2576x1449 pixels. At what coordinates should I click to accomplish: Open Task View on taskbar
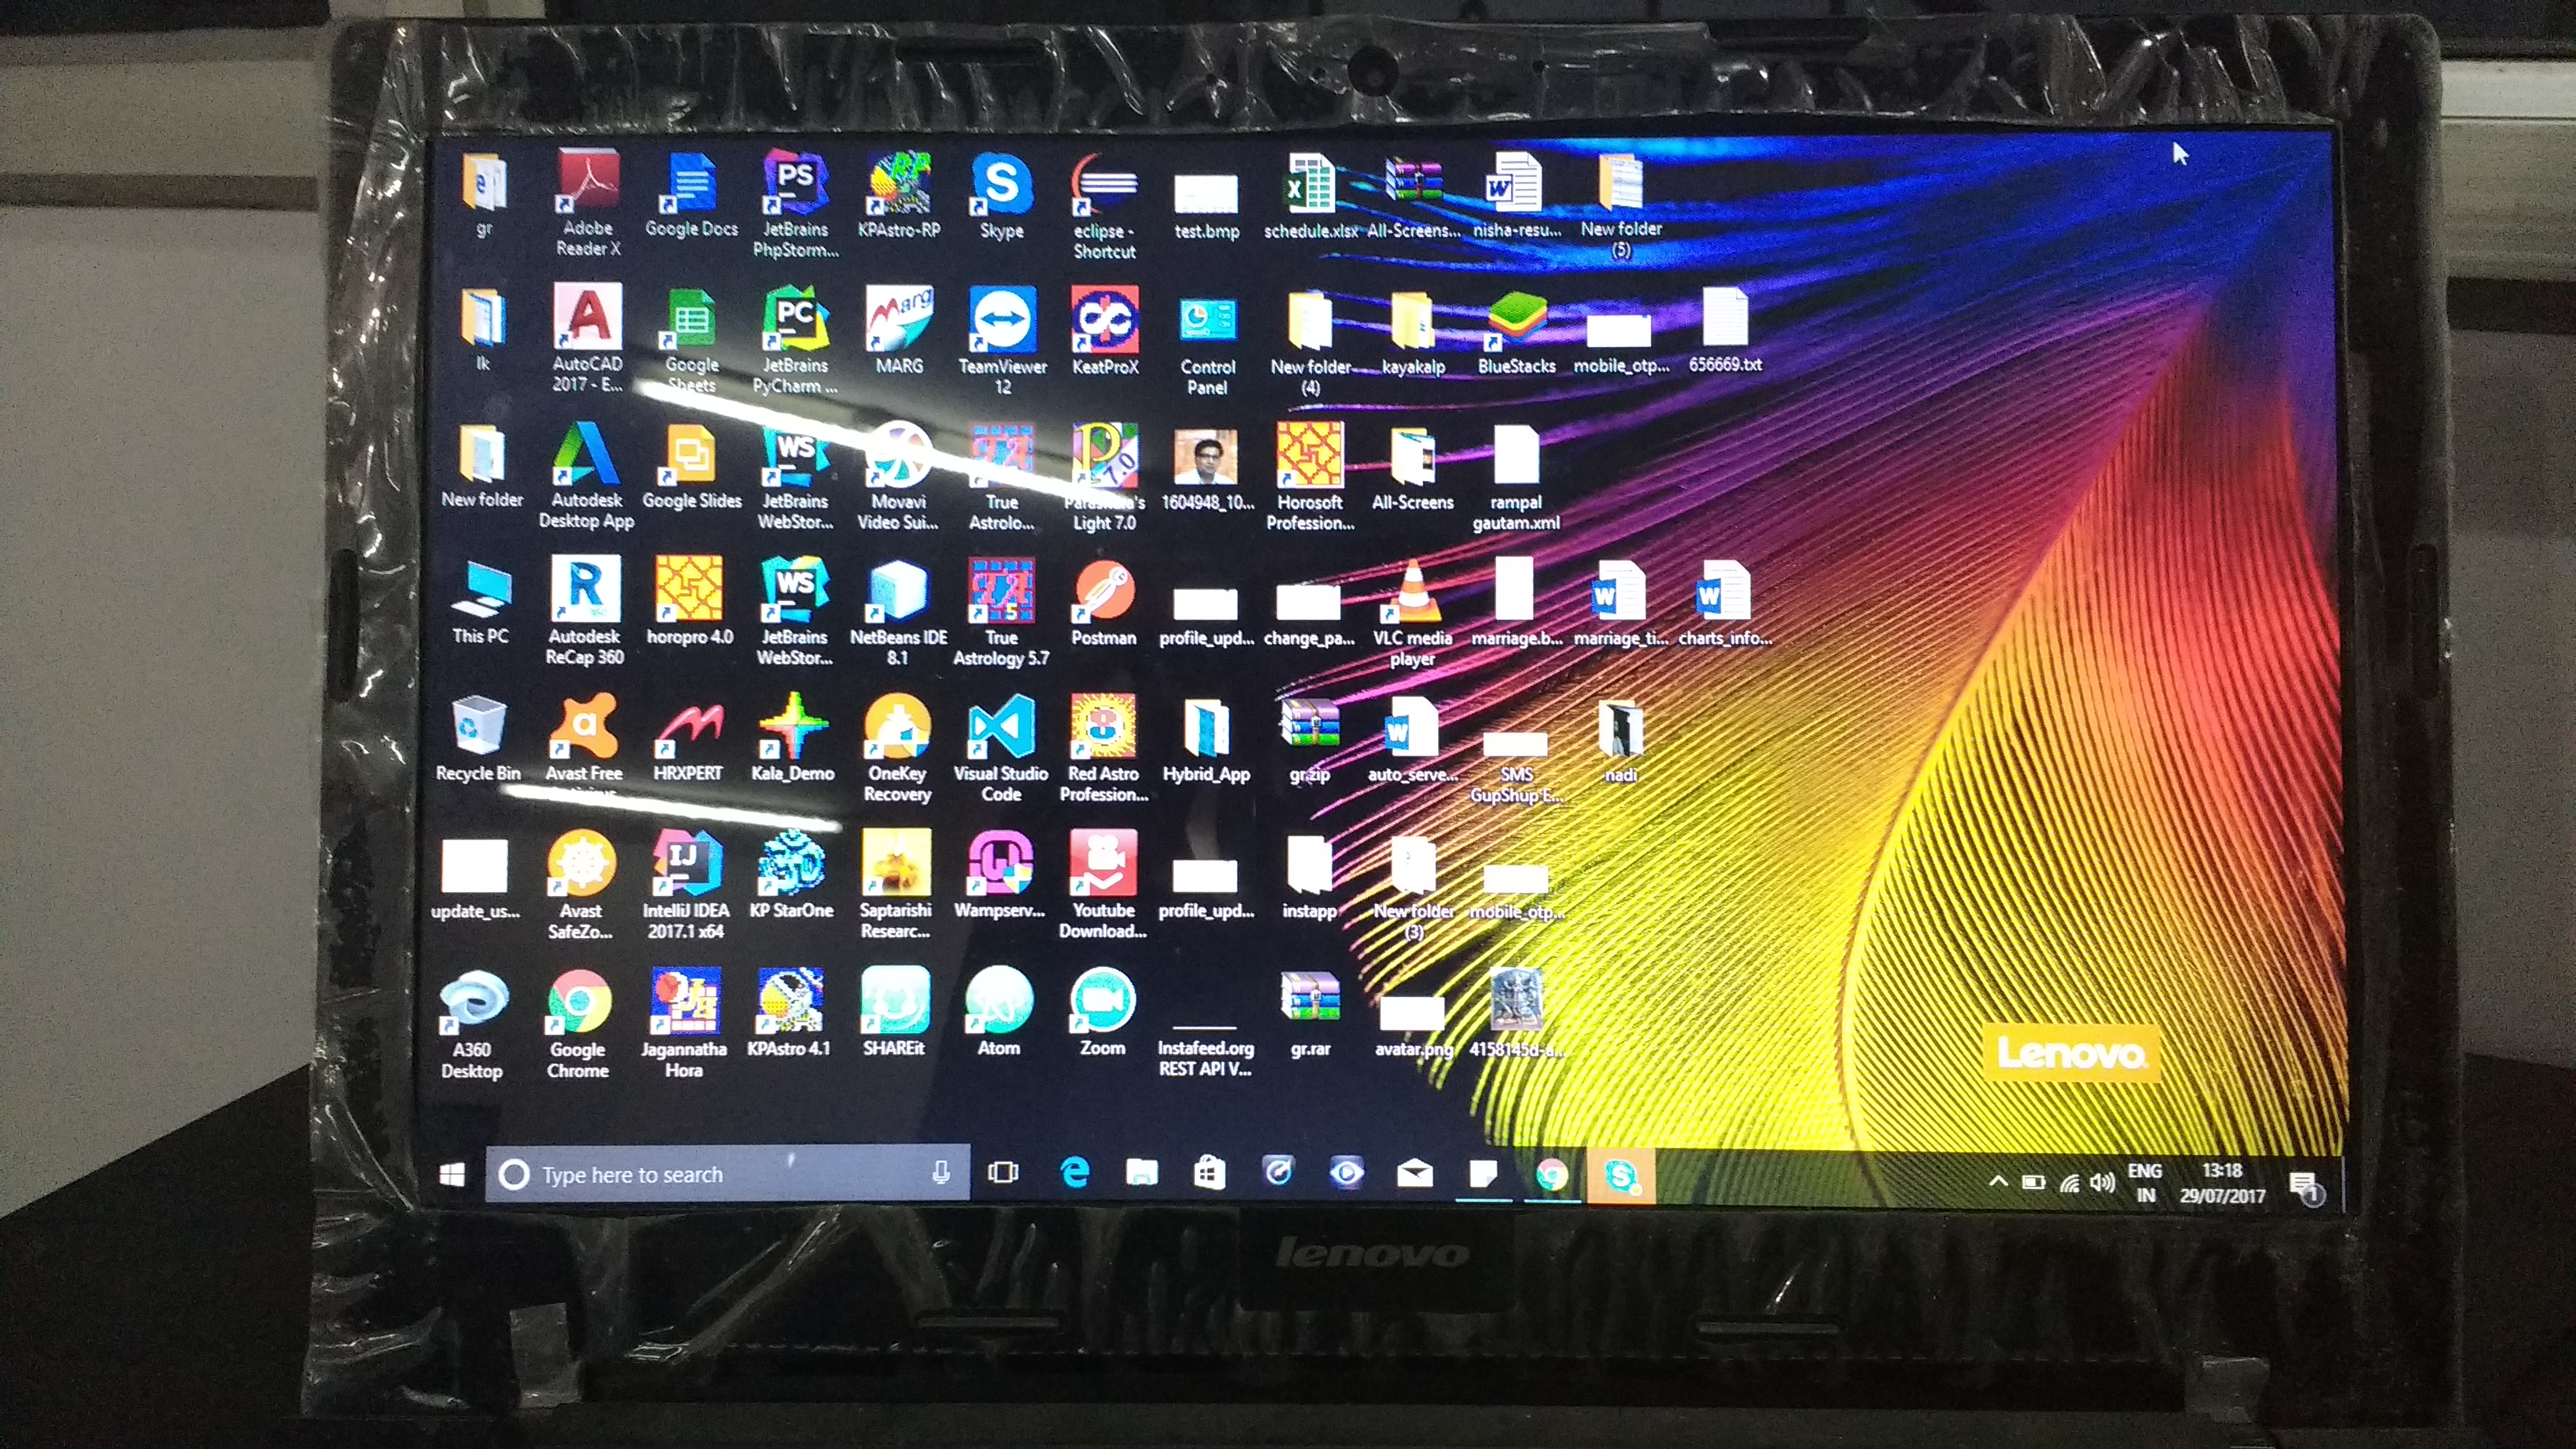coord(1003,1172)
